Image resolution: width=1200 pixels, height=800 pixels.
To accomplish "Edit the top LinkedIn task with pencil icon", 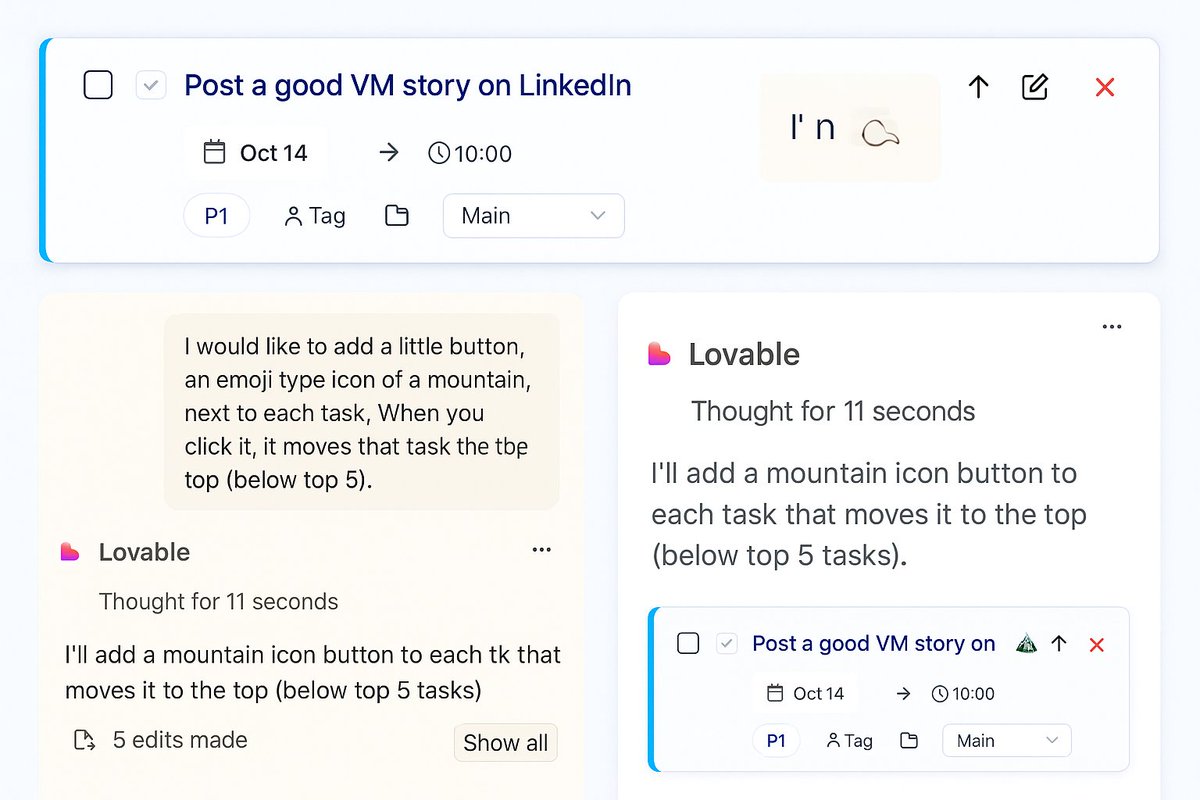I will point(1035,87).
